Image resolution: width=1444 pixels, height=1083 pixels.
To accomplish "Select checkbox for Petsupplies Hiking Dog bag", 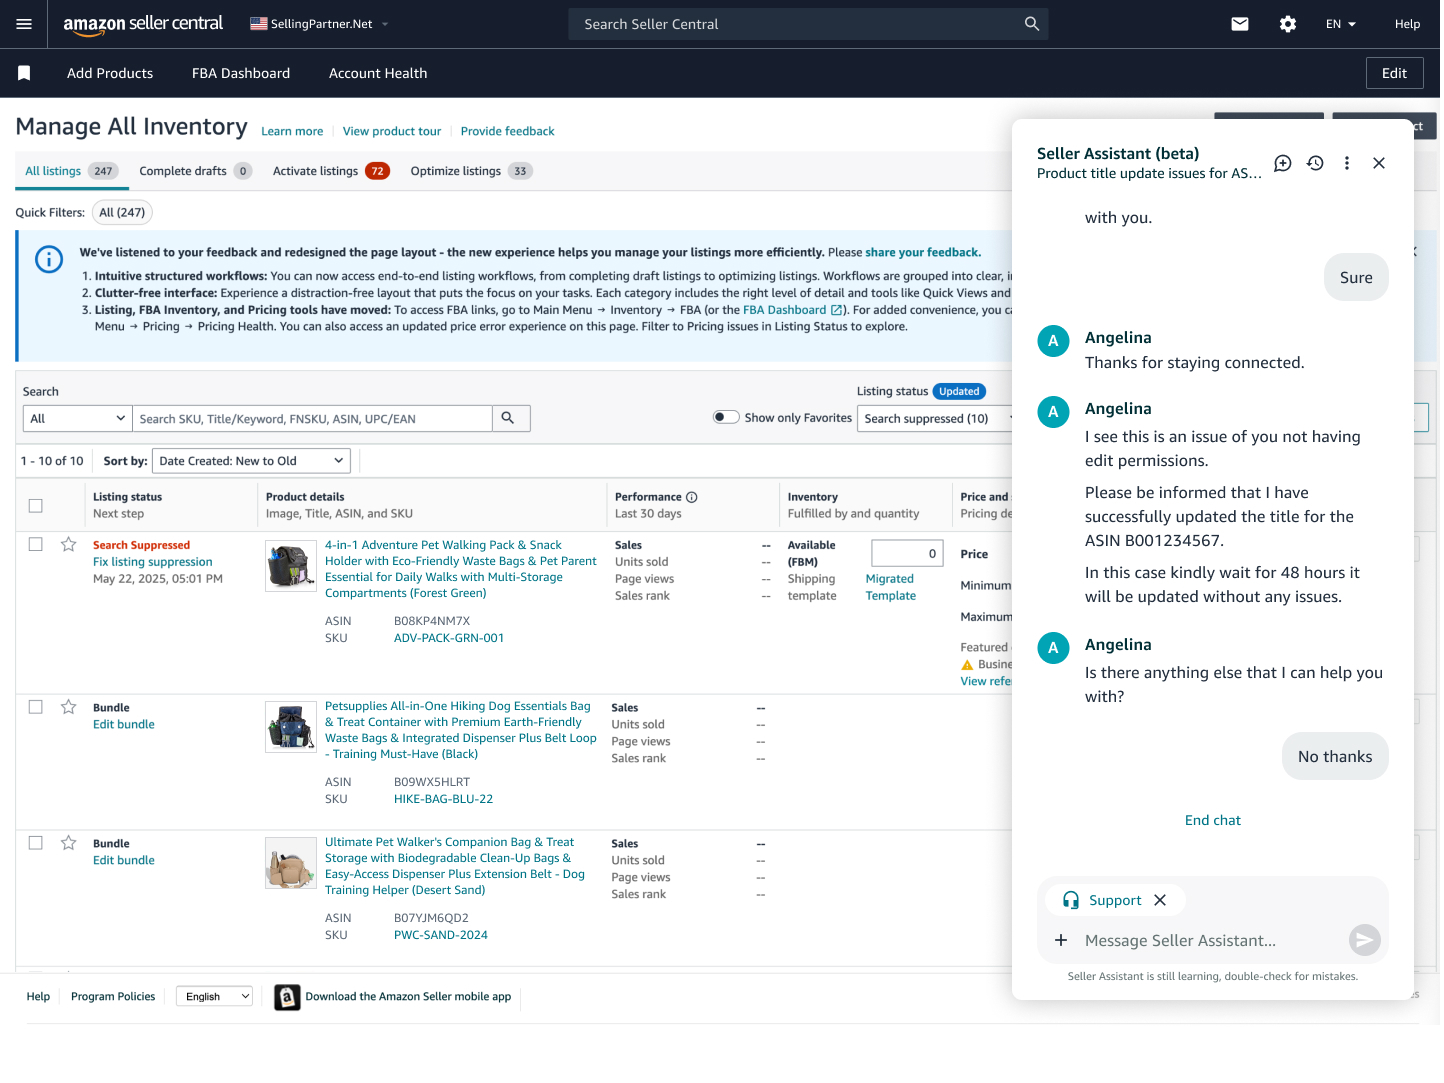I will pyautogui.click(x=36, y=707).
